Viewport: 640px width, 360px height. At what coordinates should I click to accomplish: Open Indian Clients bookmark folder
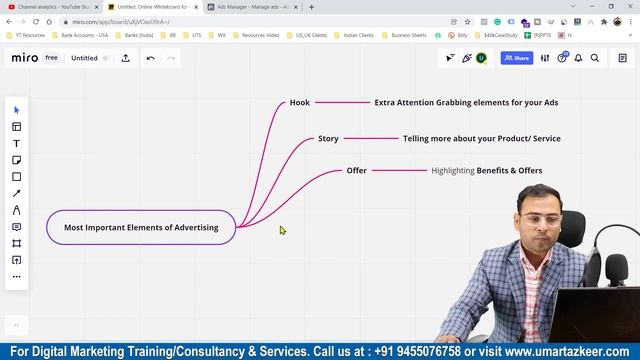coord(354,35)
